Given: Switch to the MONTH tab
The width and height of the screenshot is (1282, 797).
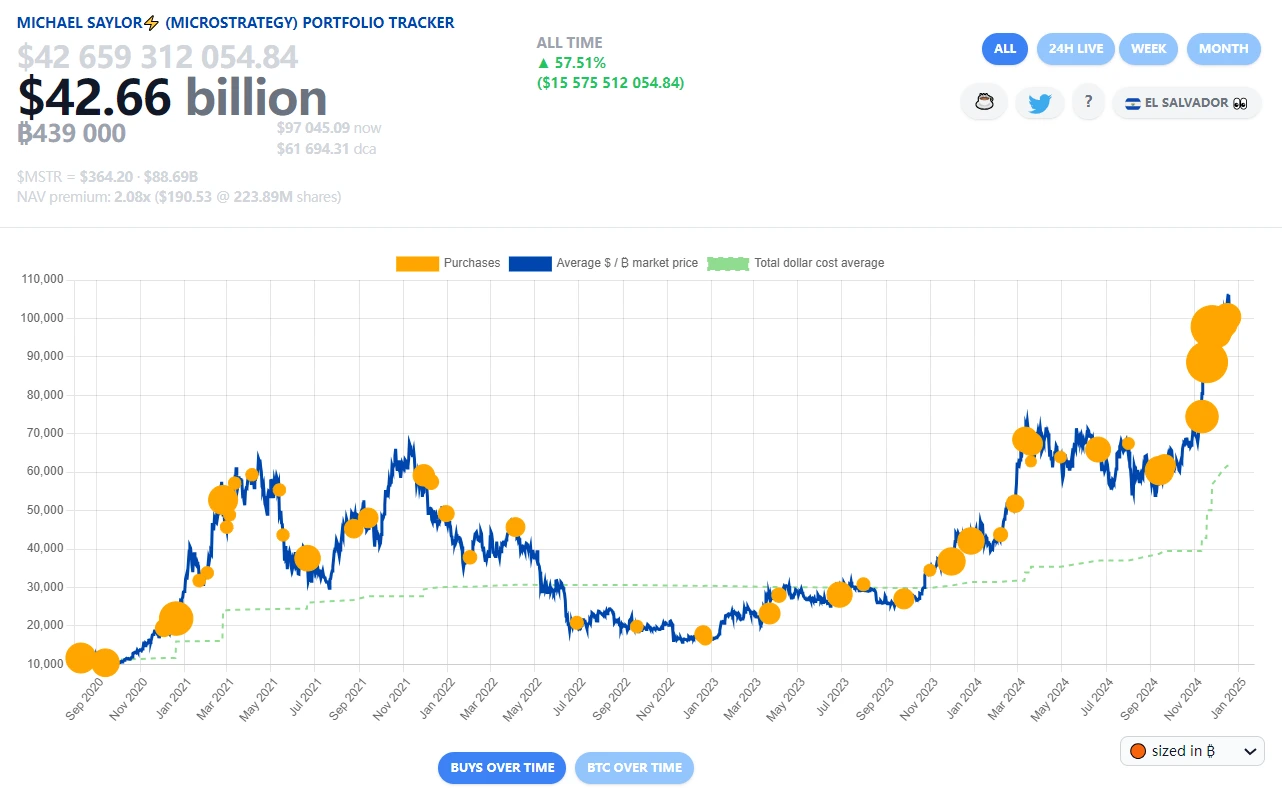Looking at the screenshot, I should click(x=1224, y=48).
